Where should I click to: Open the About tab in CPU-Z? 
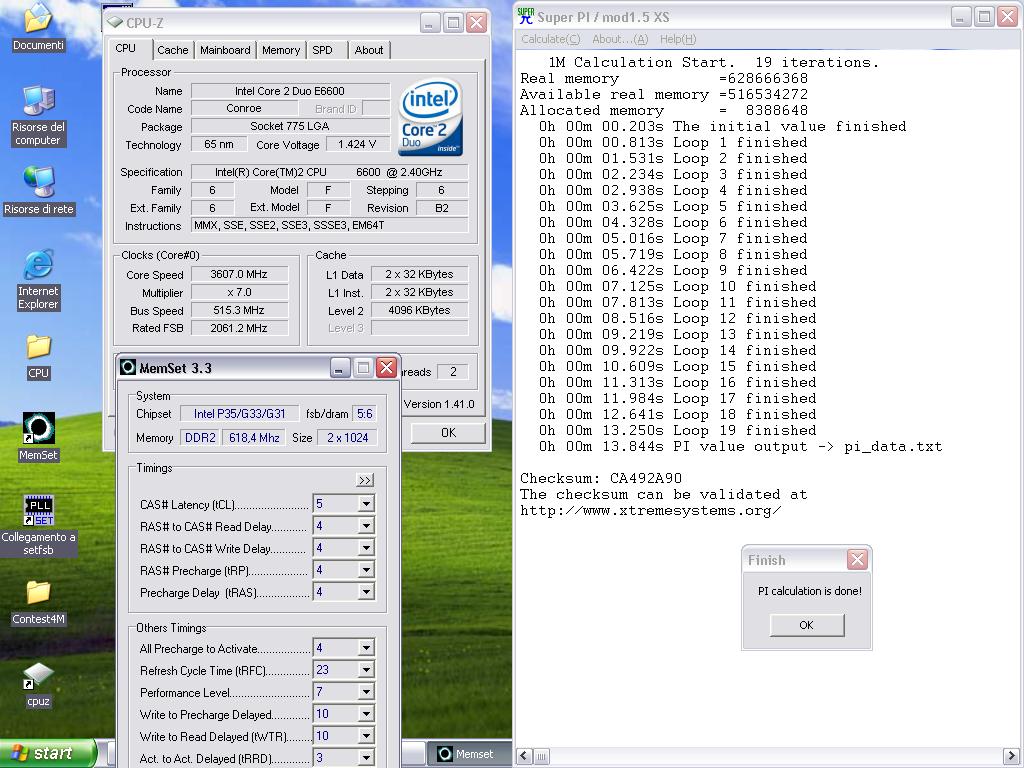point(369,50)
